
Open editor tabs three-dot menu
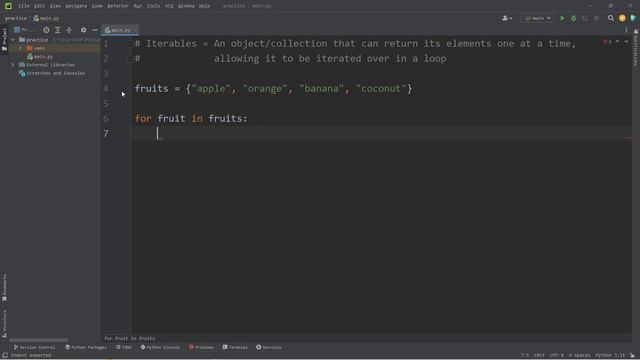626,30
